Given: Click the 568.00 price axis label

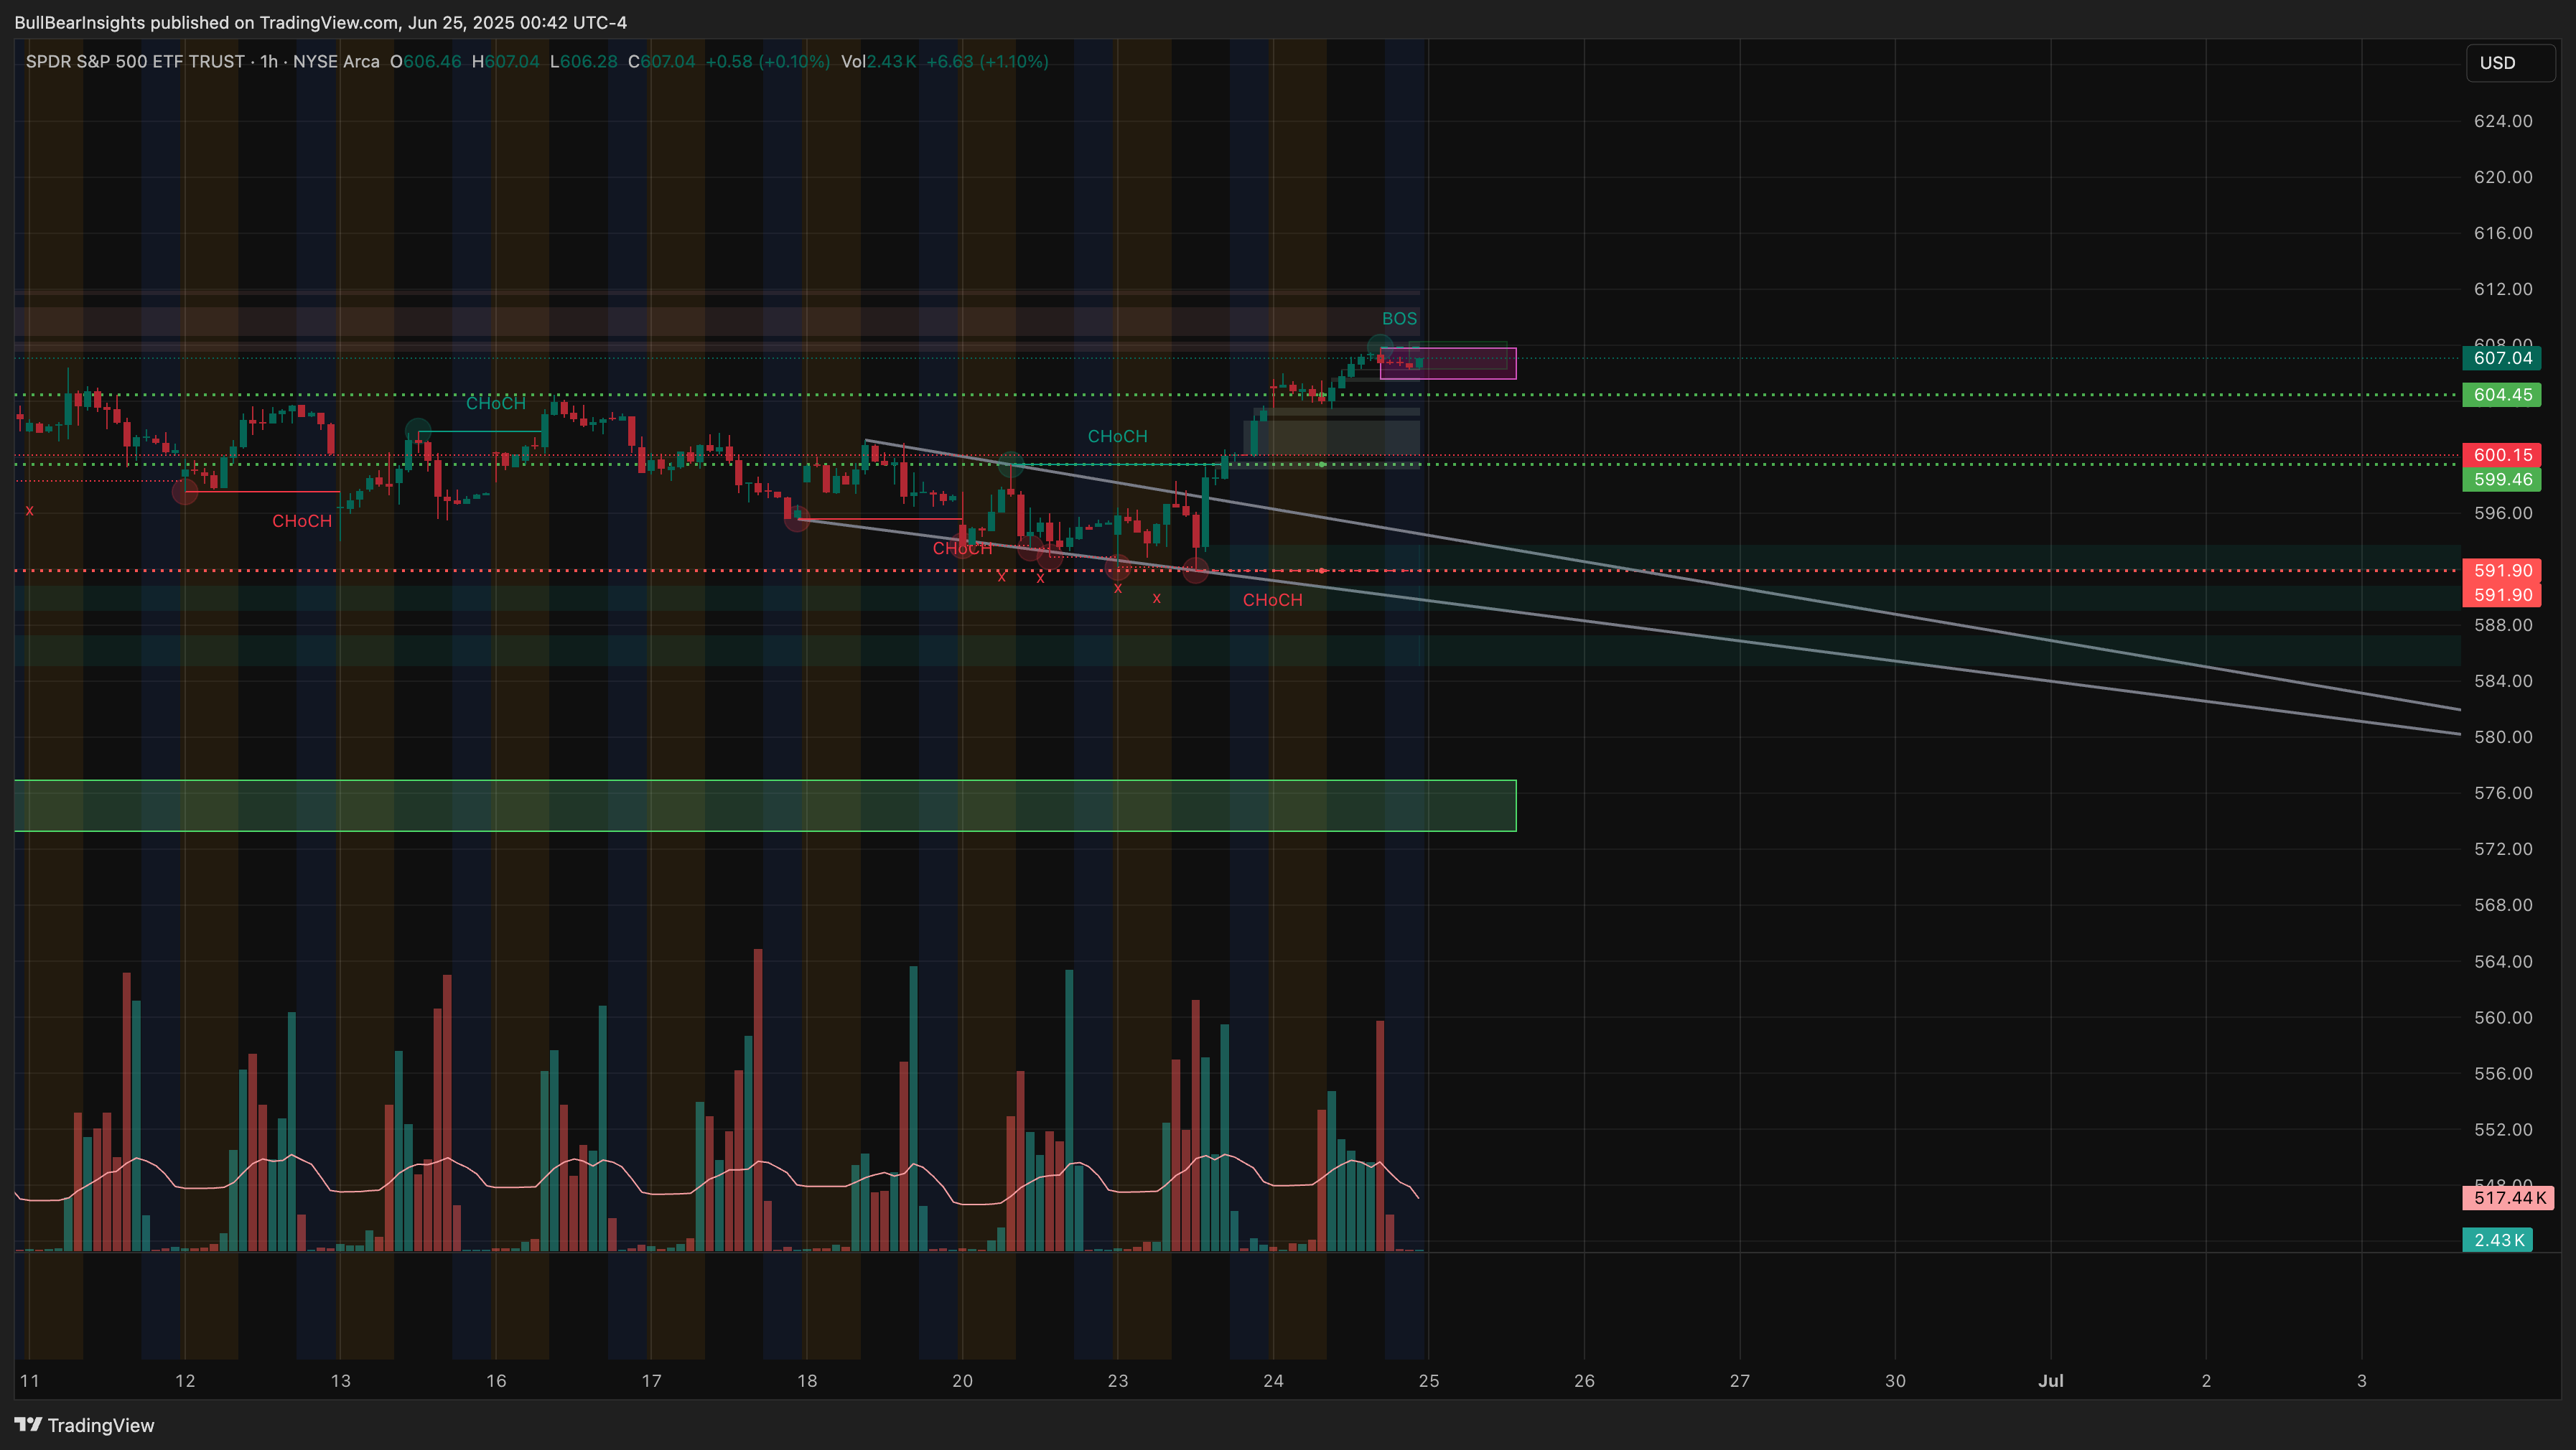Looking at the screenshot, I should 2503,905.
